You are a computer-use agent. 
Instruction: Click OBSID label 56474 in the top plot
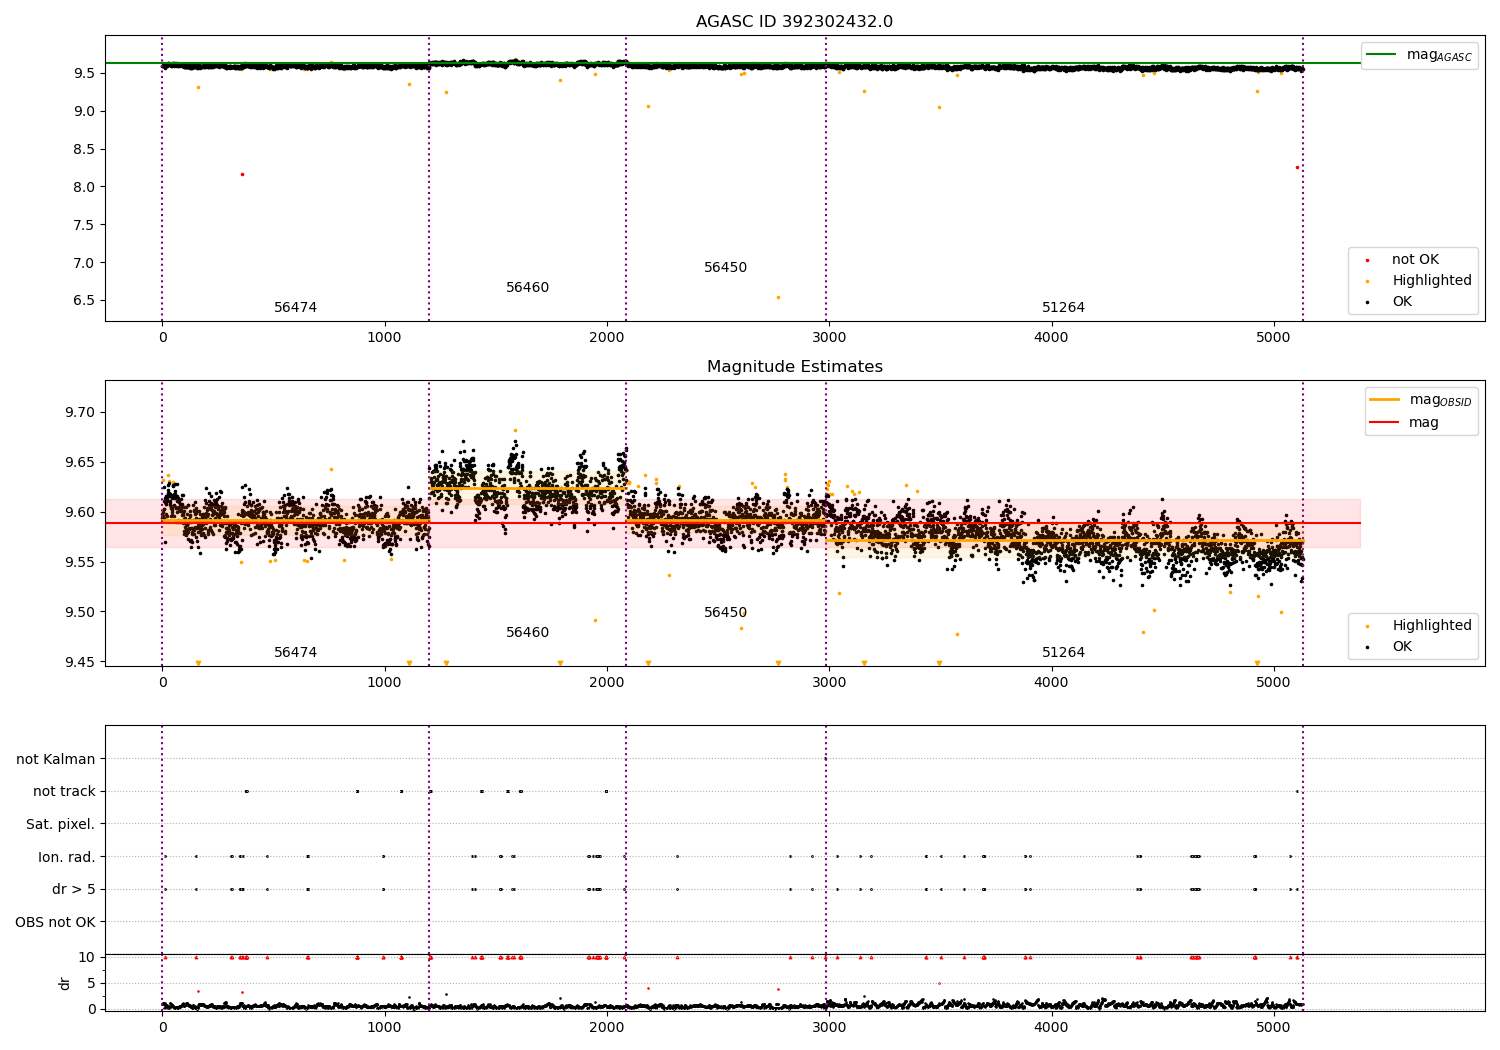(x=295, y=308)
